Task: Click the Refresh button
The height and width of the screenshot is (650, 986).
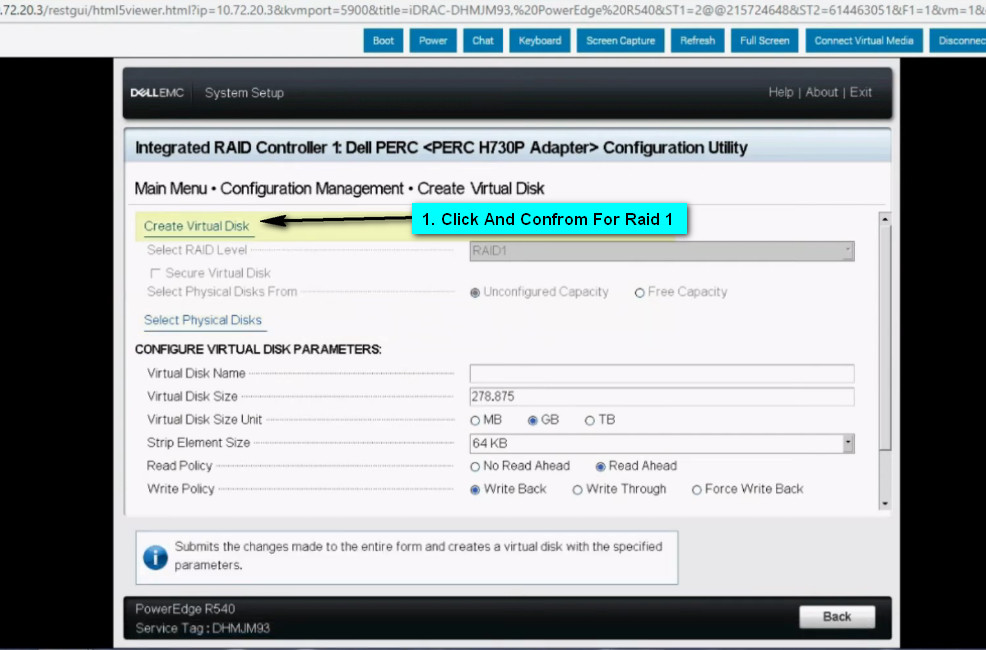Action: point(697,41)
